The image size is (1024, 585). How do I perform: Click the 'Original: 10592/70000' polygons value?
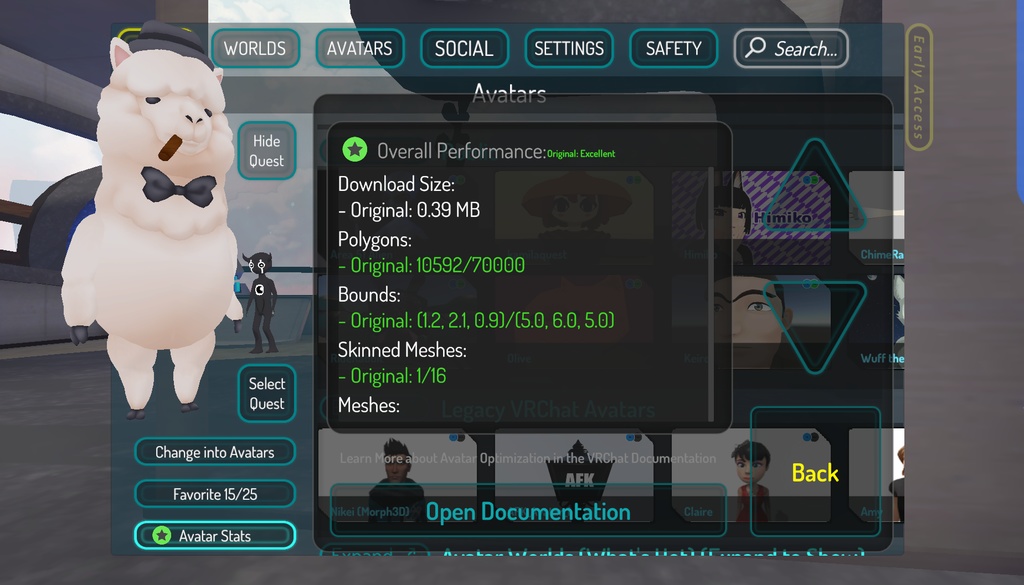[432, 265]
